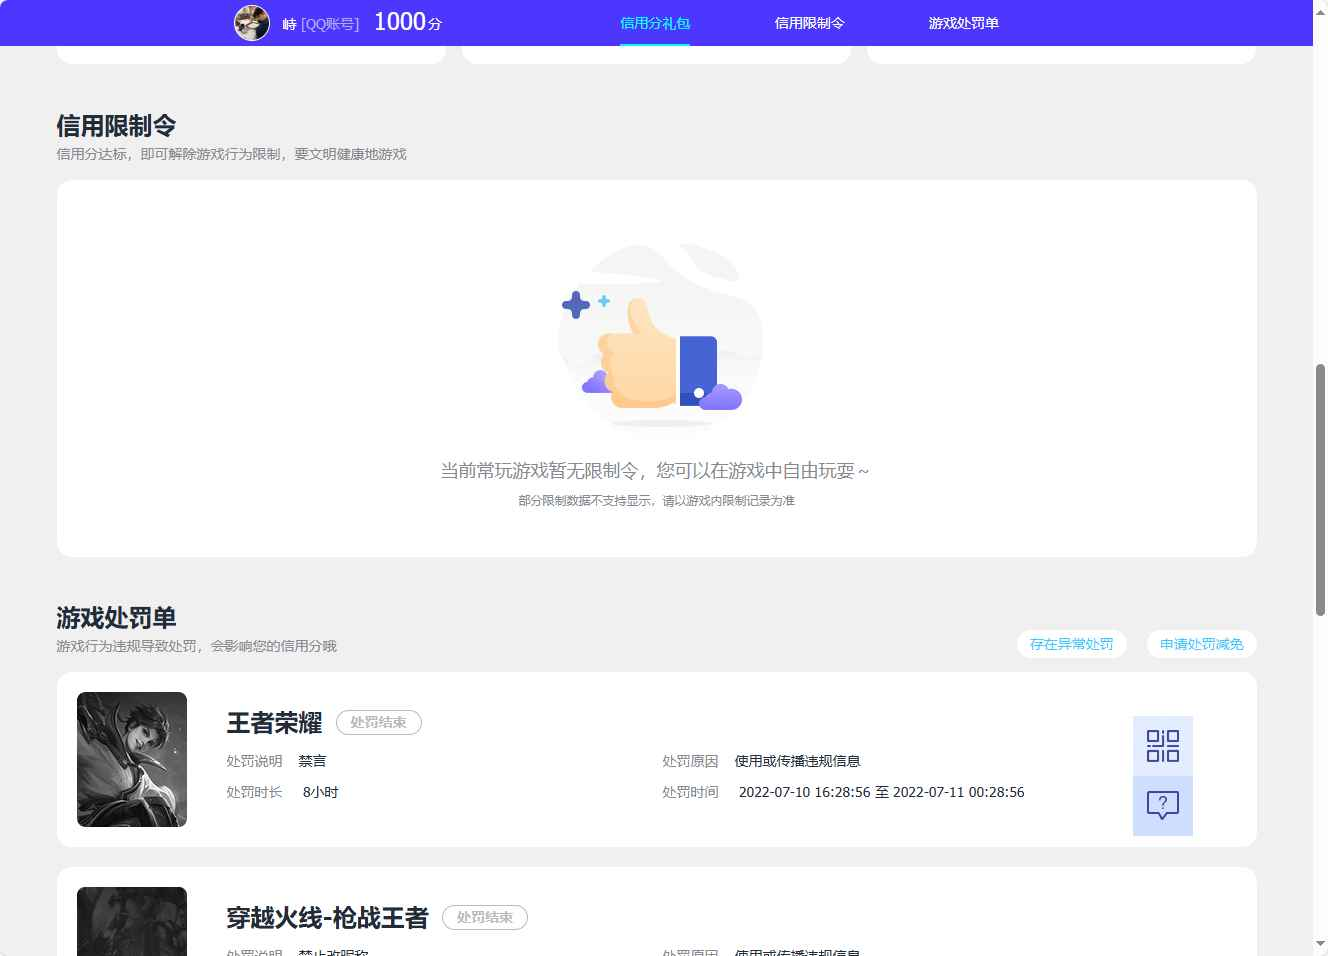The height and width of the screenshot is (956, 1328).
Task: Open the QR code icon for 王者荣耀
Action: 1163,746
